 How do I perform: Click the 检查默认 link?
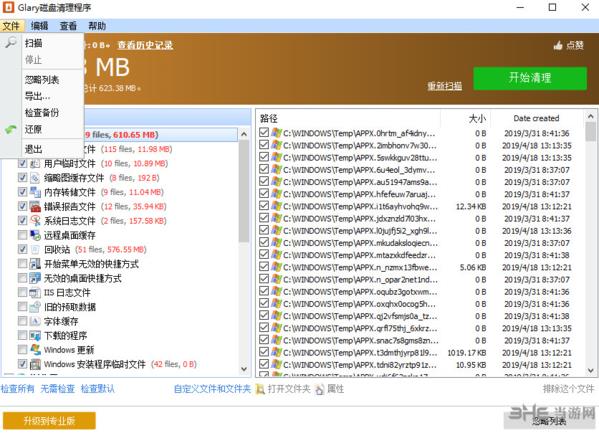tap(98, 389)
